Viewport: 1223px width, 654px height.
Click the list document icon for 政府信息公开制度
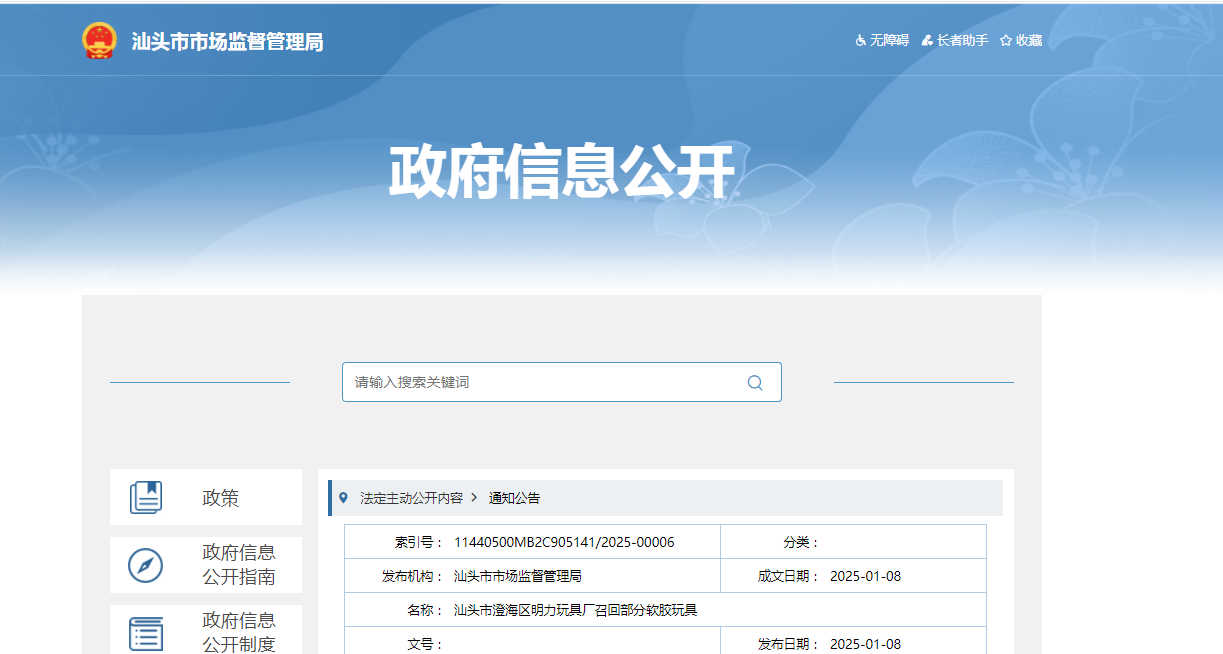pos(146,633)
